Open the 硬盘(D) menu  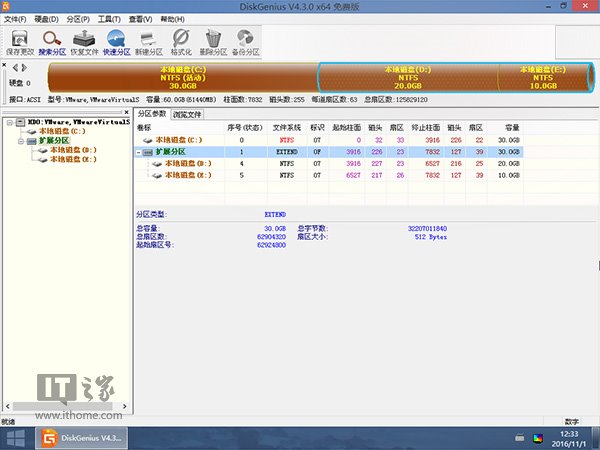coord(46,19)
